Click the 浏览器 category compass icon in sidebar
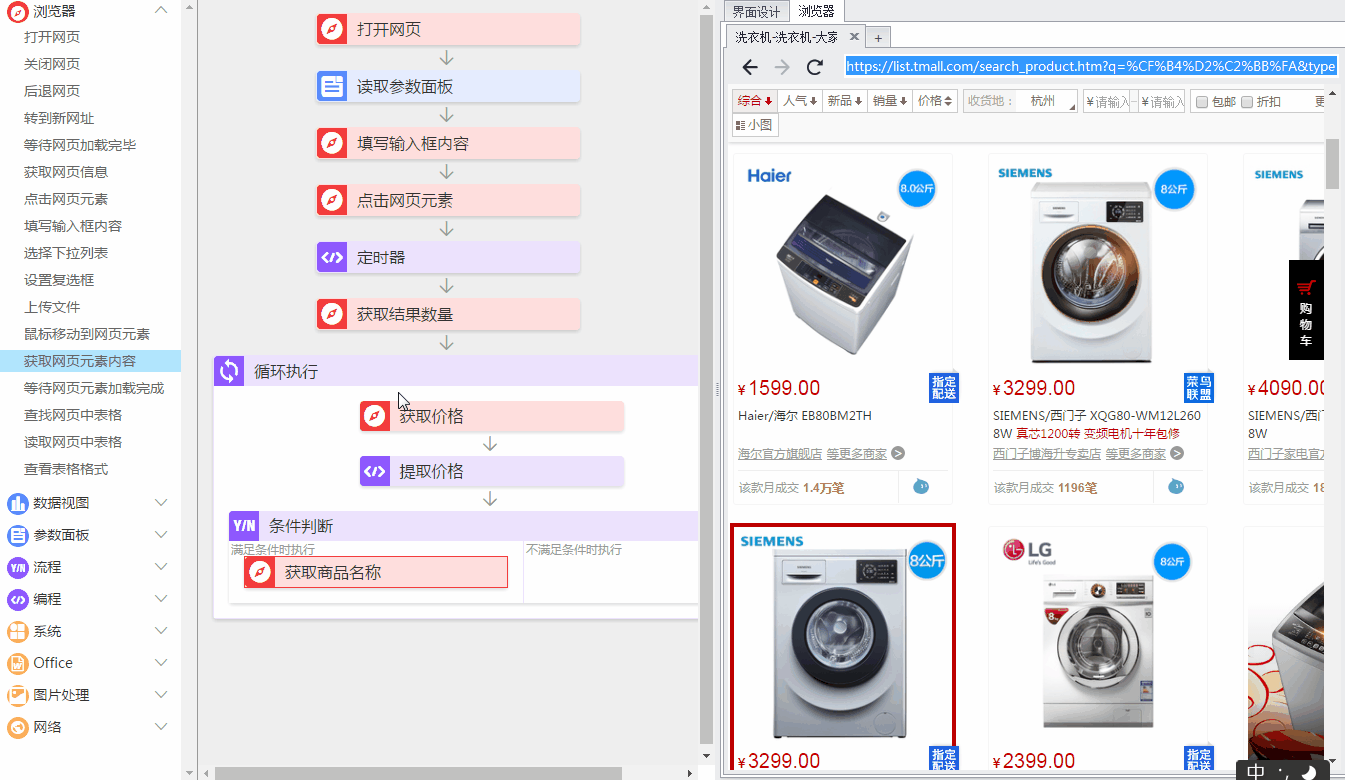 point(17,11)
